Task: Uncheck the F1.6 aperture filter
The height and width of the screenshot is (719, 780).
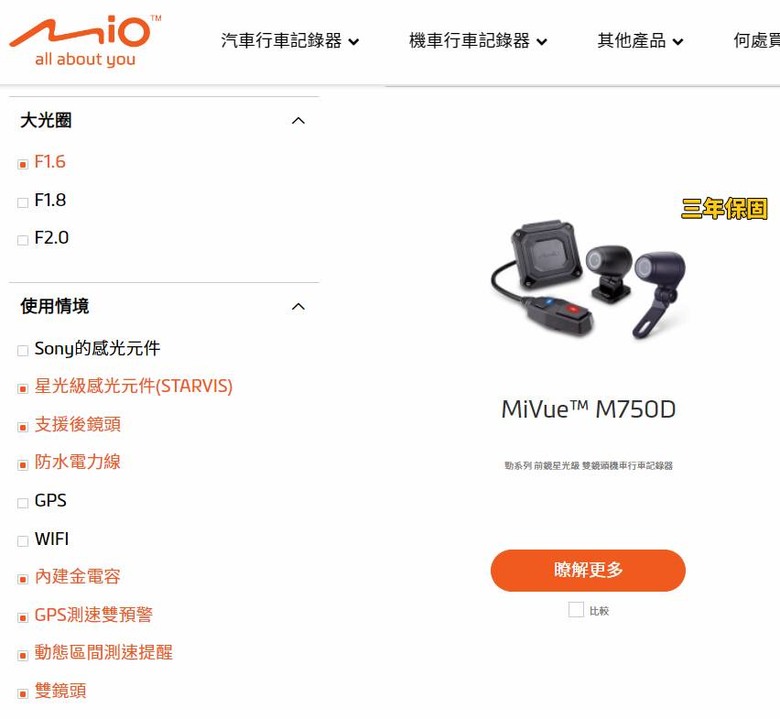Action: [x=22, y=164]
